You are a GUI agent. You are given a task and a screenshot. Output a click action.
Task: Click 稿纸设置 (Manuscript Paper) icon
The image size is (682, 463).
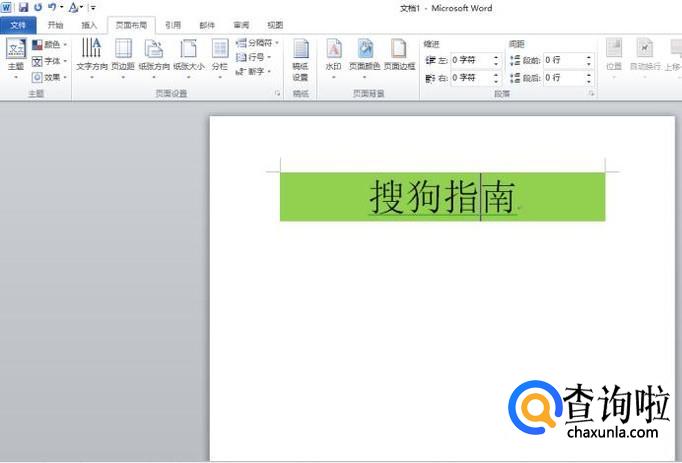click(x=301, y=48)
